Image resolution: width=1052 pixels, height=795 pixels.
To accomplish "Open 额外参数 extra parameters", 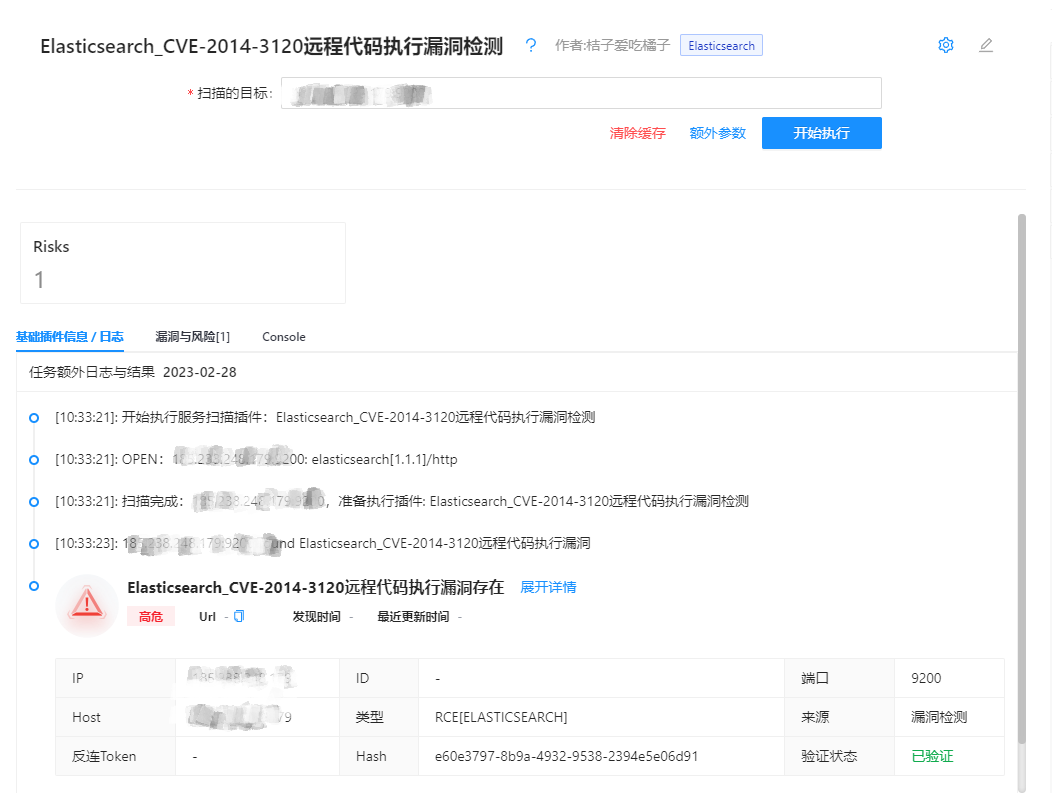I will (x=718, y=133).
